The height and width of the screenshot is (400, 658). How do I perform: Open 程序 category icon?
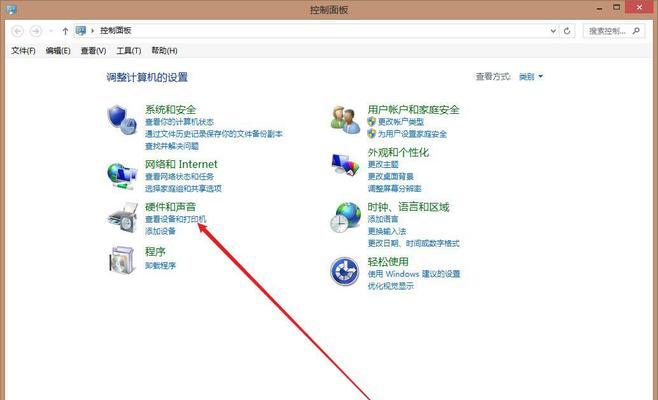122,259
